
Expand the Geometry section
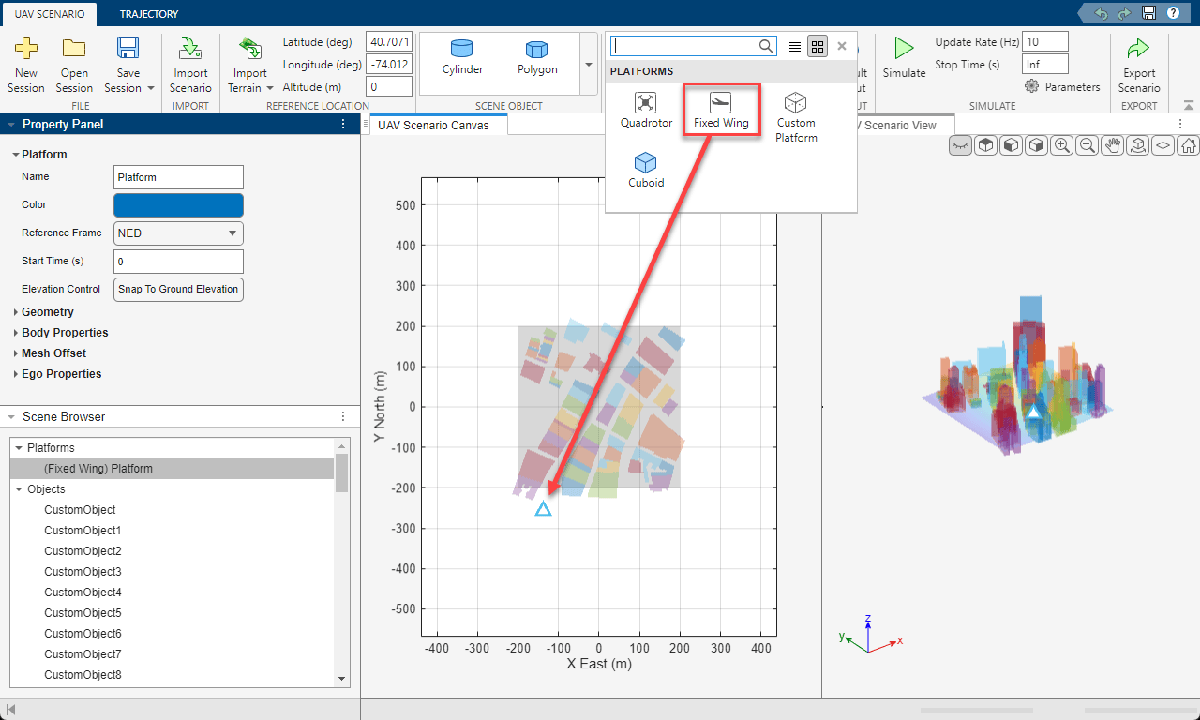click(47, 312)
